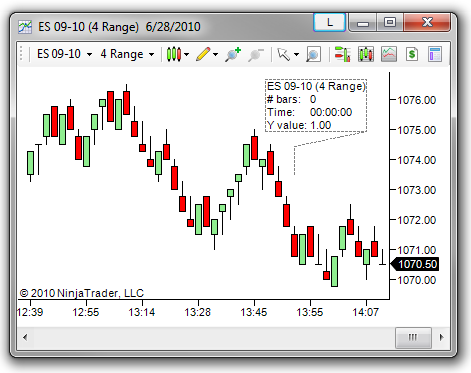Click the 1074.00 price axis label
The image size is (471, 373).
click(x=417, y=160)
